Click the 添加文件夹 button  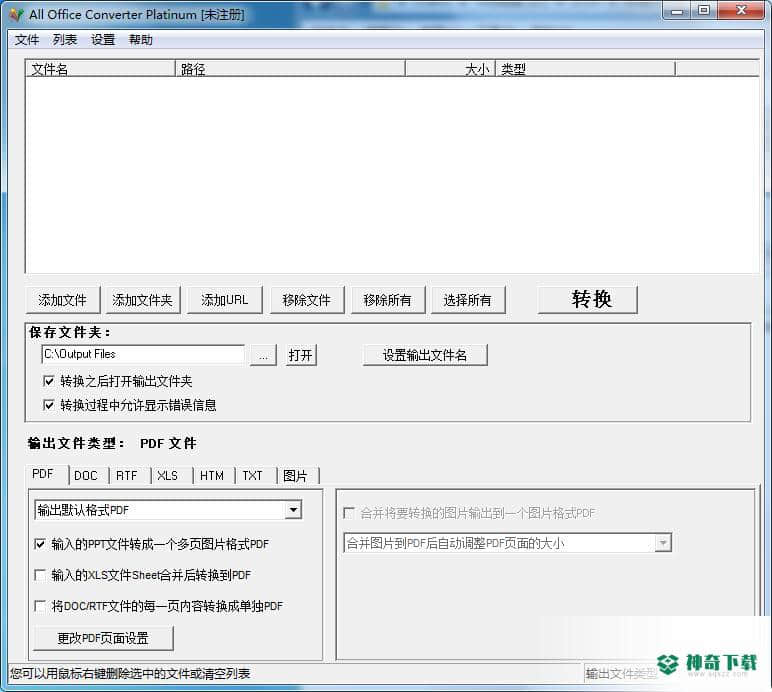[x=143, y=300]
